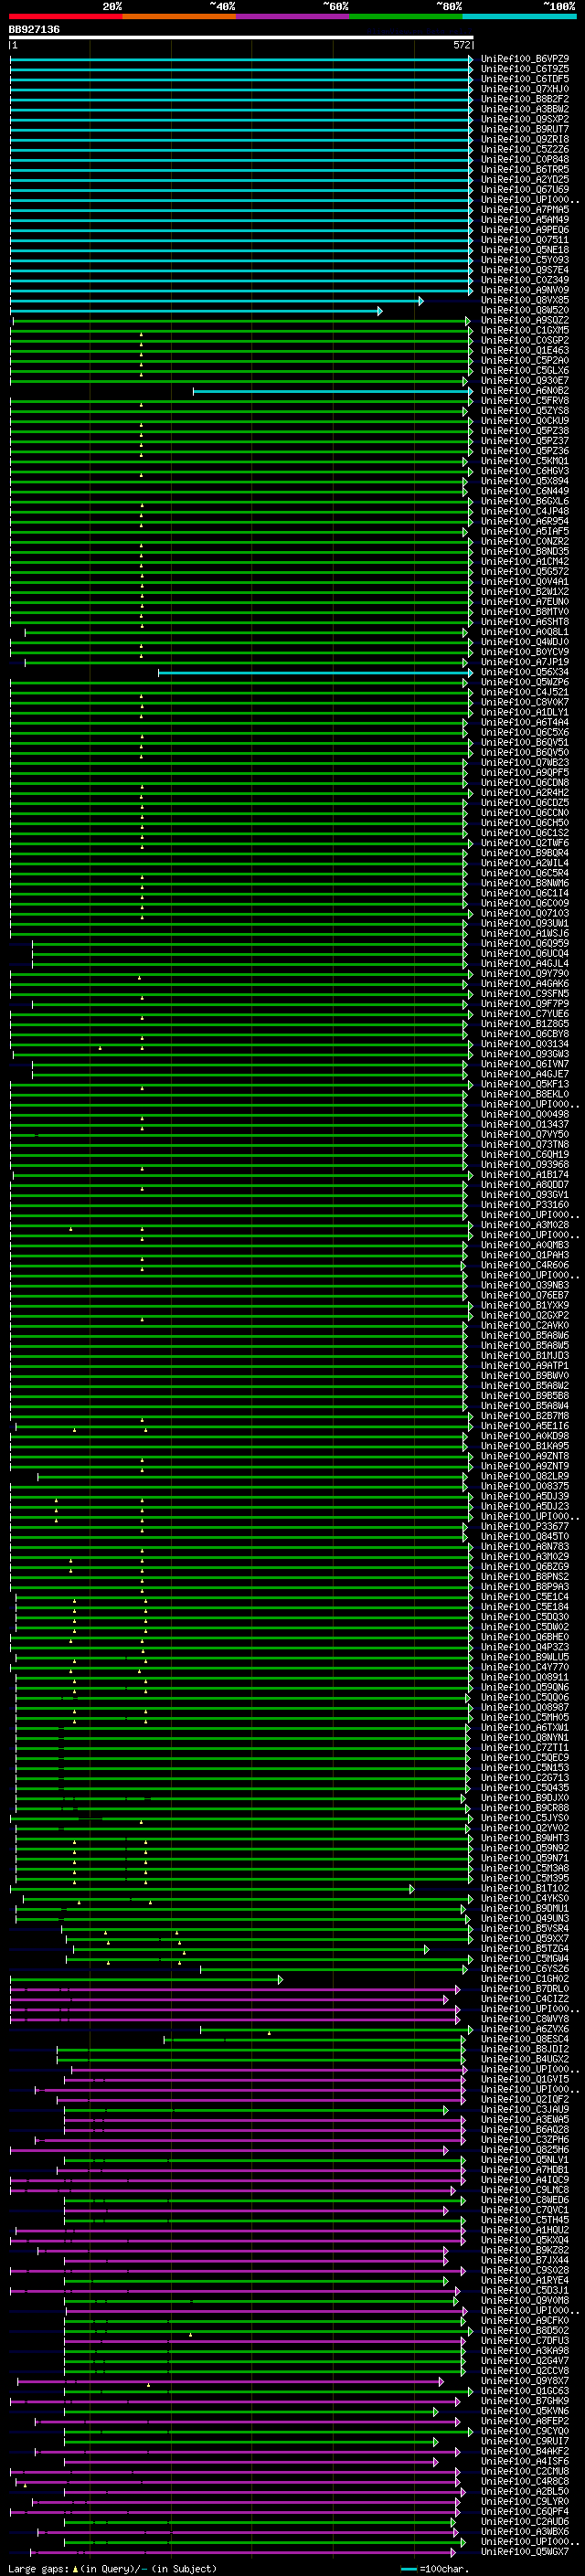Click the 572 query length label
Screen dimensions: 585x2576
[x=461, y=45]
